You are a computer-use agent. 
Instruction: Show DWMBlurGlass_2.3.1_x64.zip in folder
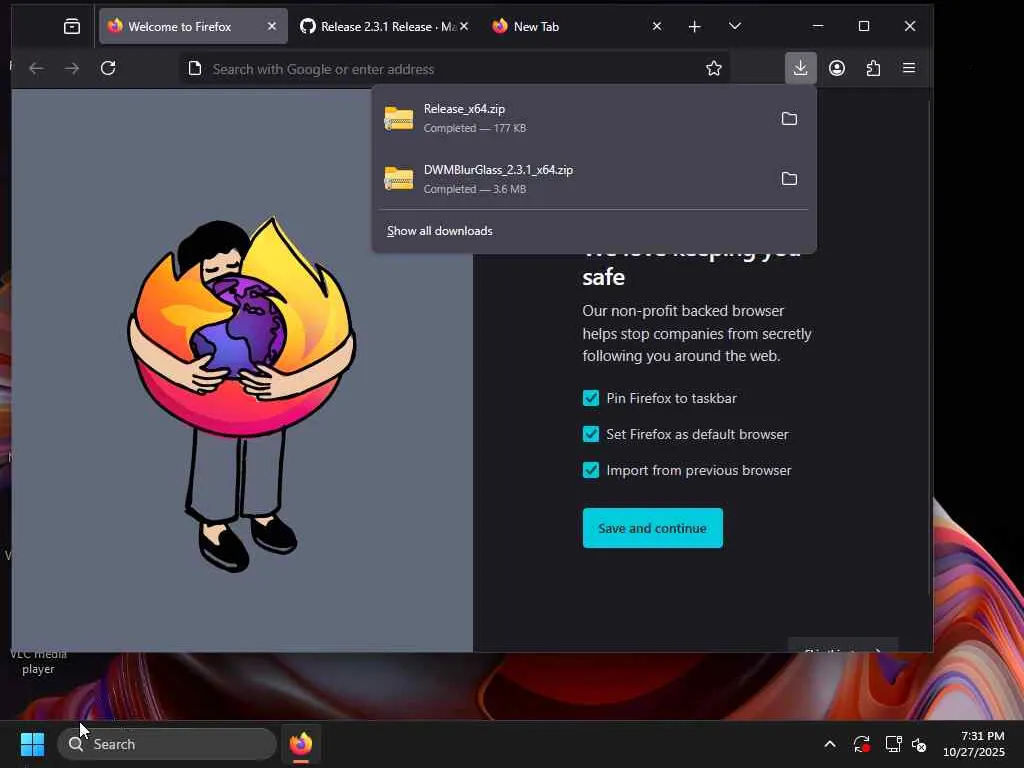(x=789, y=178)
